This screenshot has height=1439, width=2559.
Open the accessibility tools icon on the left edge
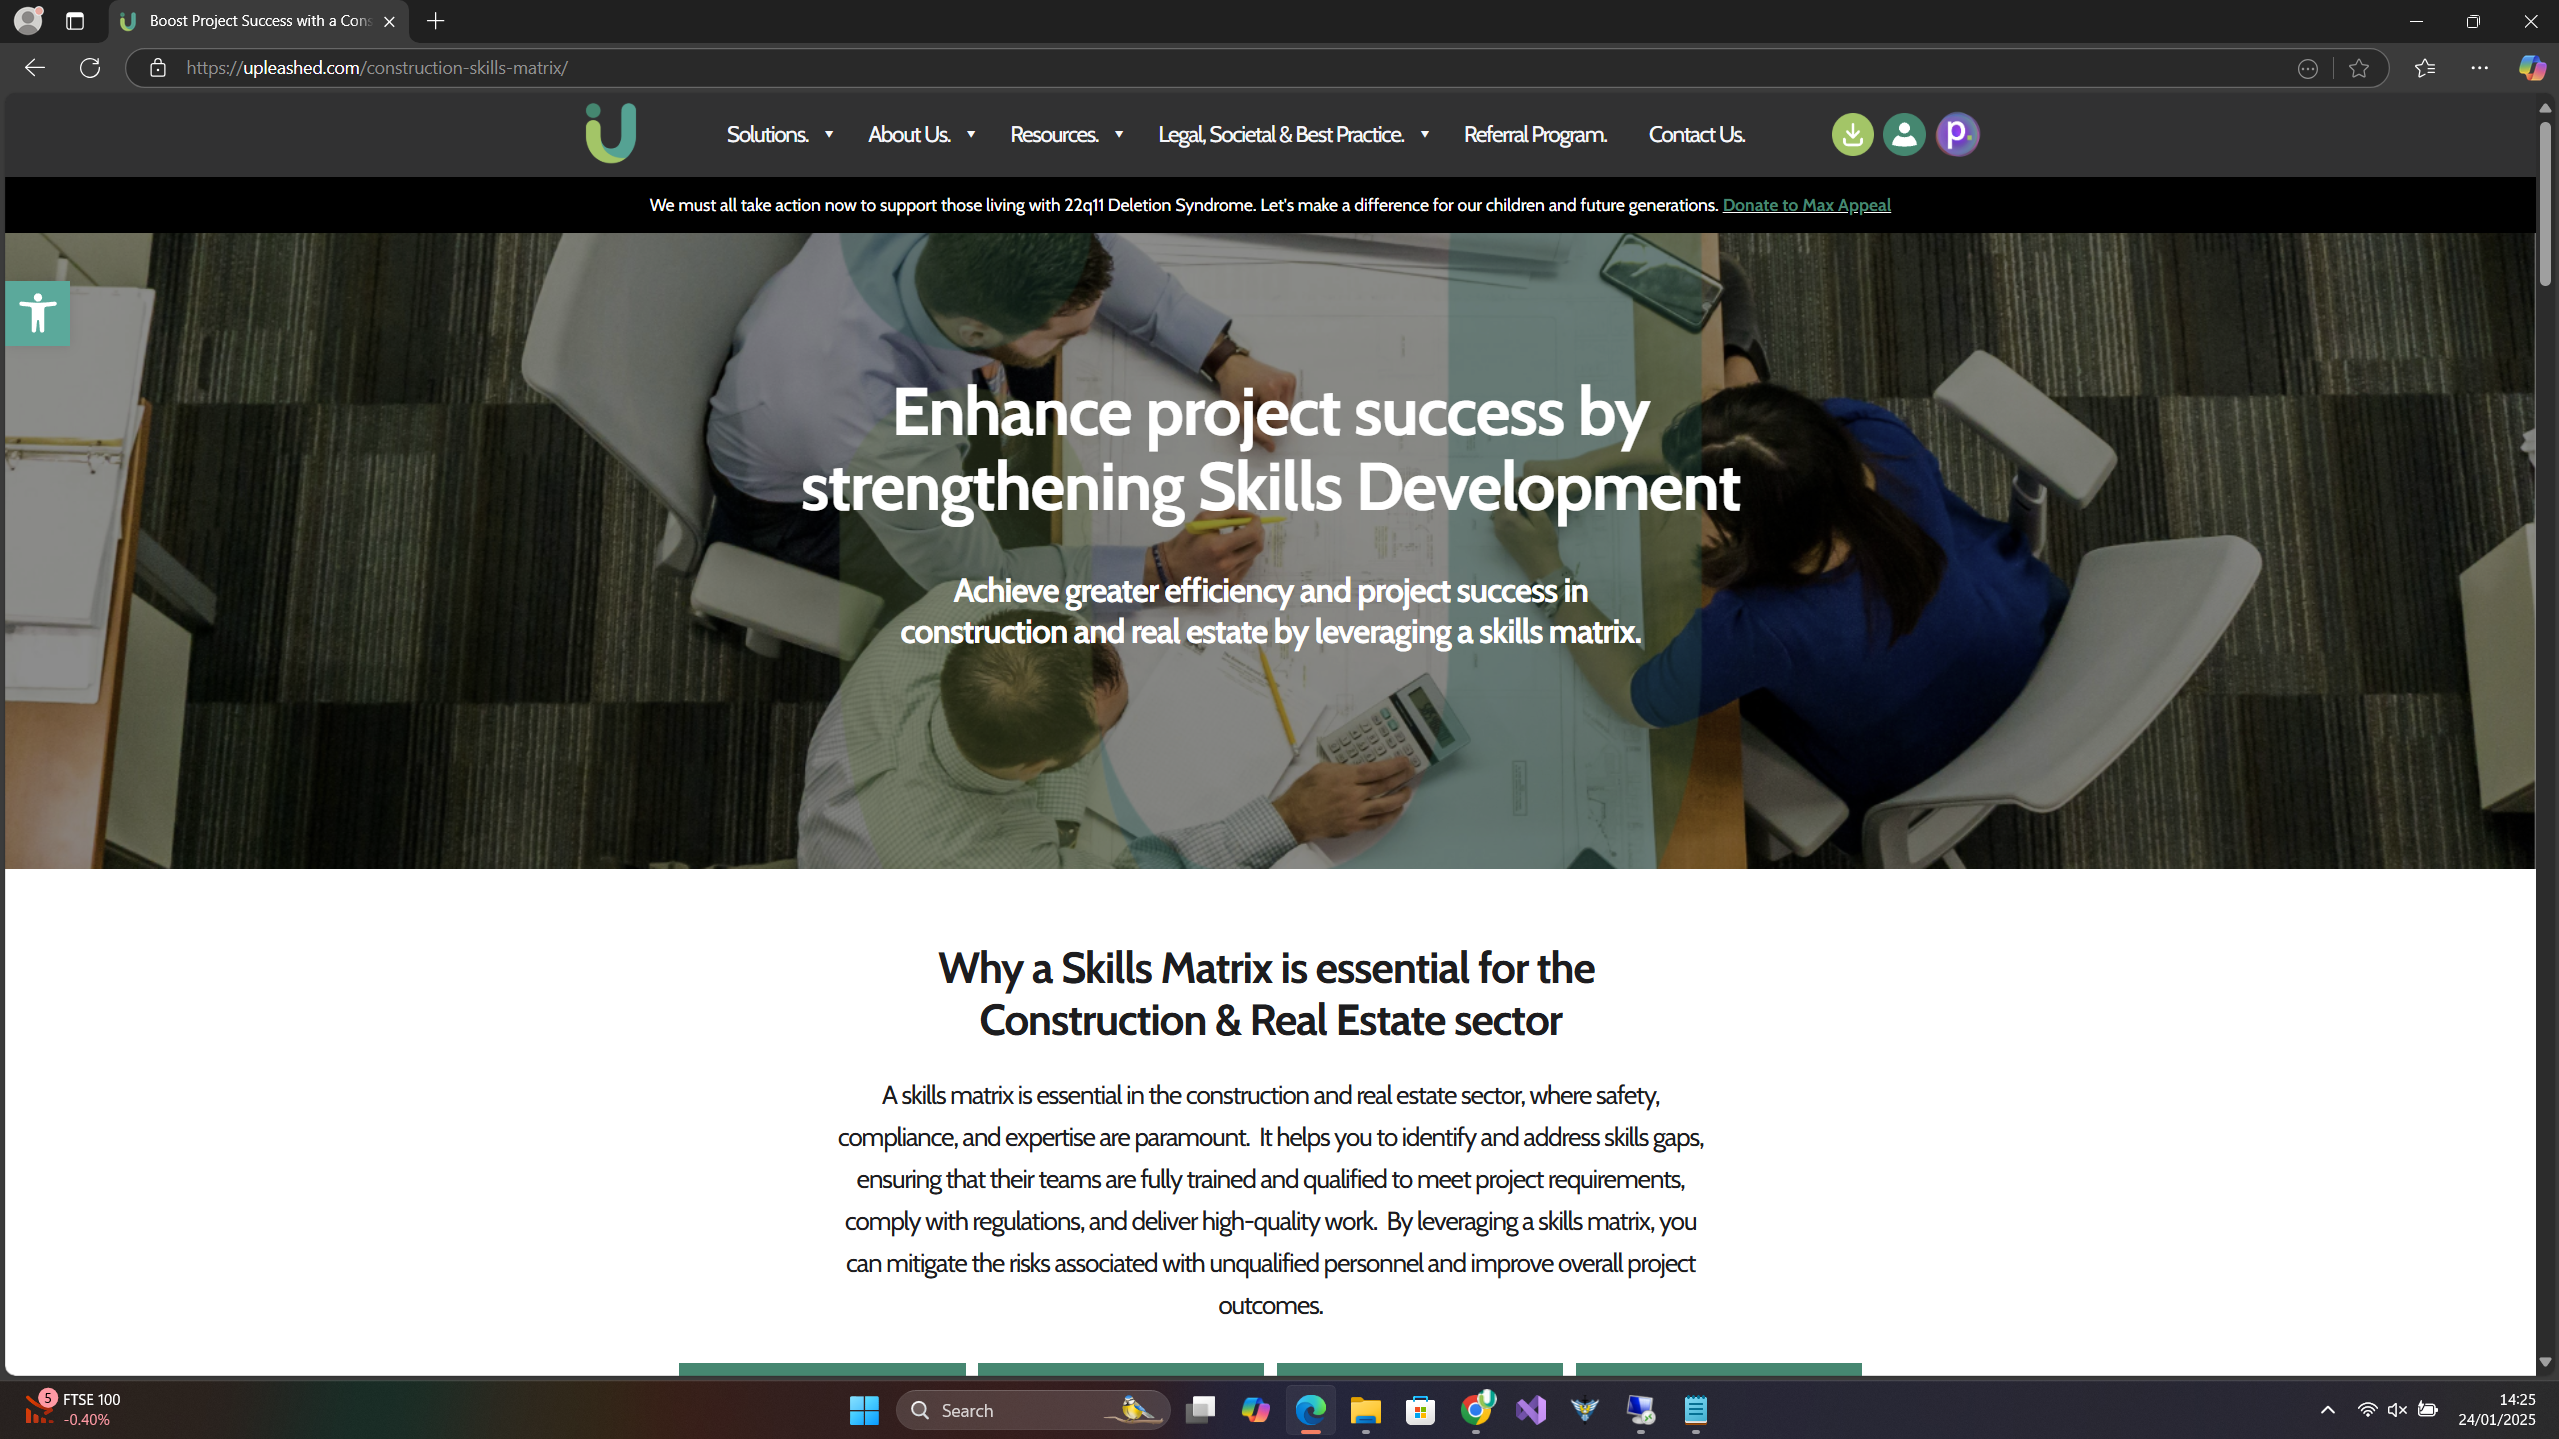(x=36, y=312)
